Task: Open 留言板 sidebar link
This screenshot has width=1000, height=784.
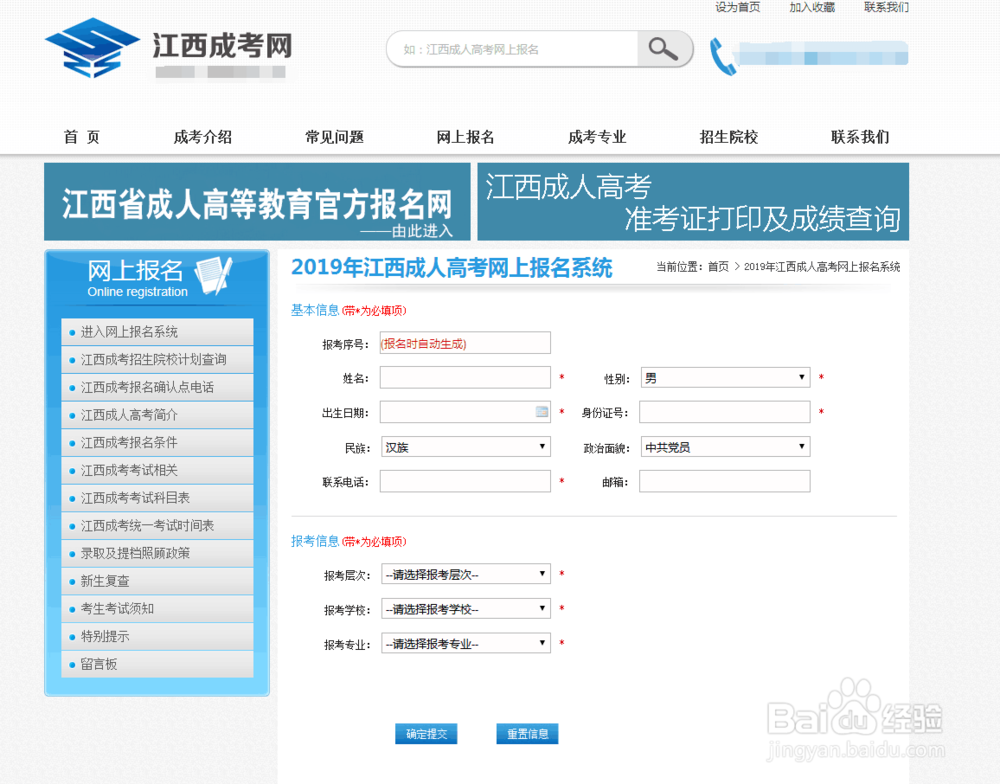Action: point(157,664)
